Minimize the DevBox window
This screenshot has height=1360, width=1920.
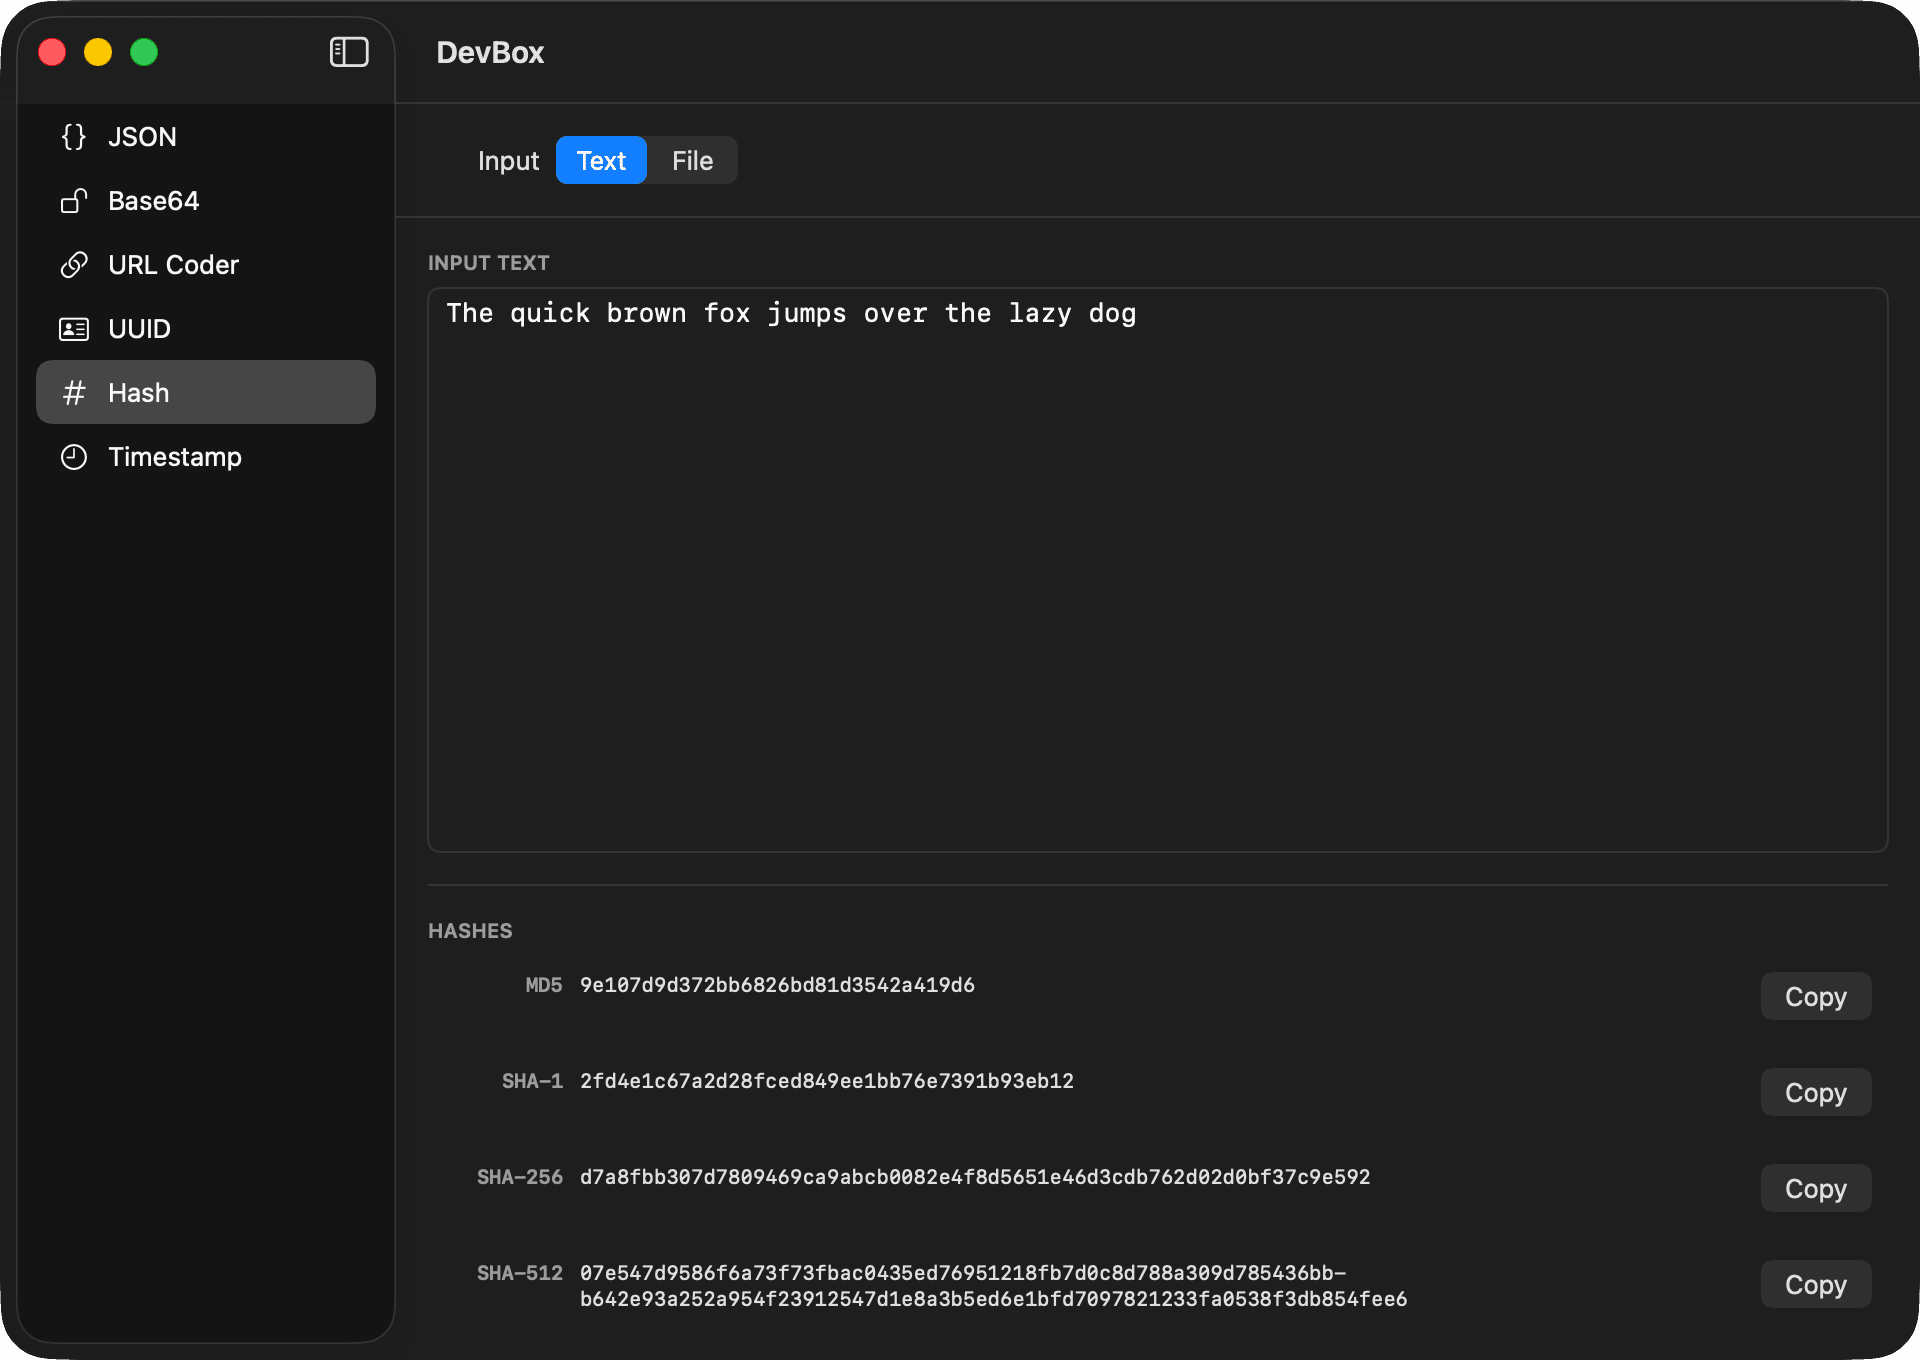(98, 52)
